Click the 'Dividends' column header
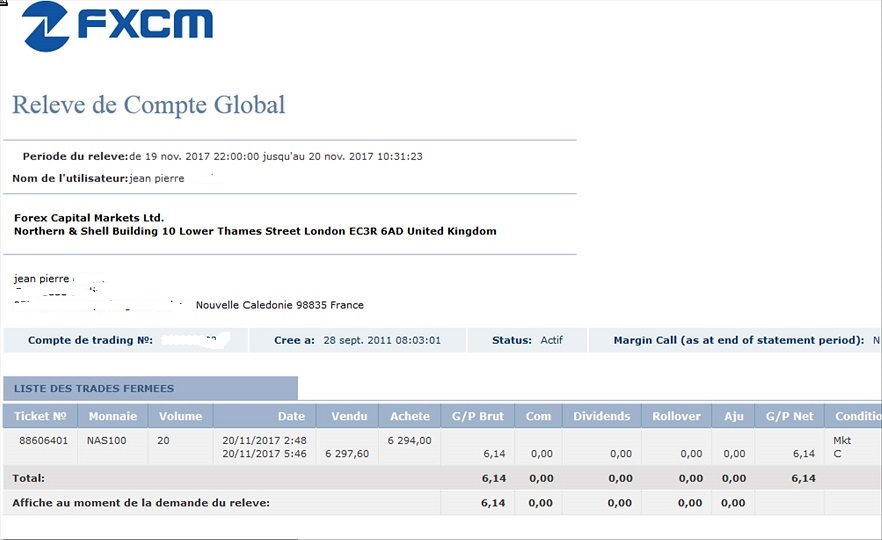The image size is (882, 540). [x=602, y=416]
